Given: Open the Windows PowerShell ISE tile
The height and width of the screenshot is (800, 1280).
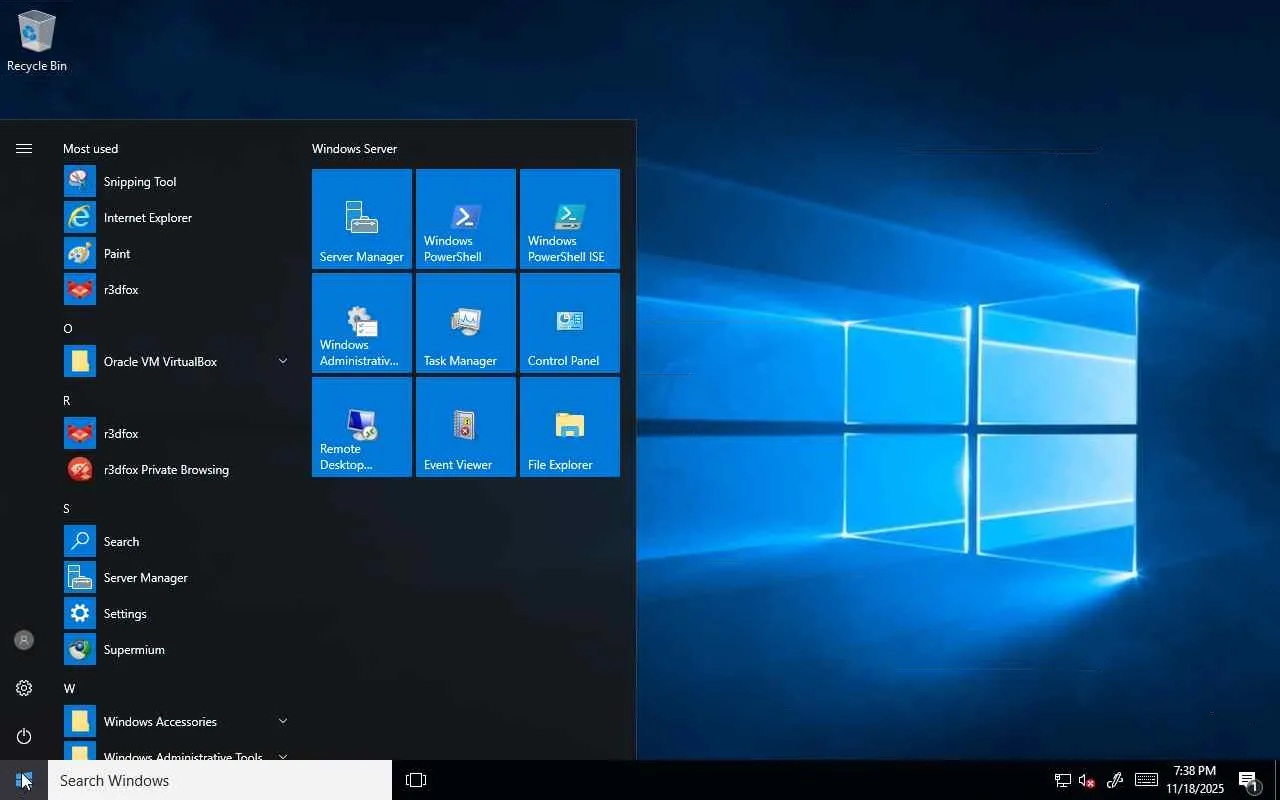Looking at the screenshot, I should coord(570,219).
